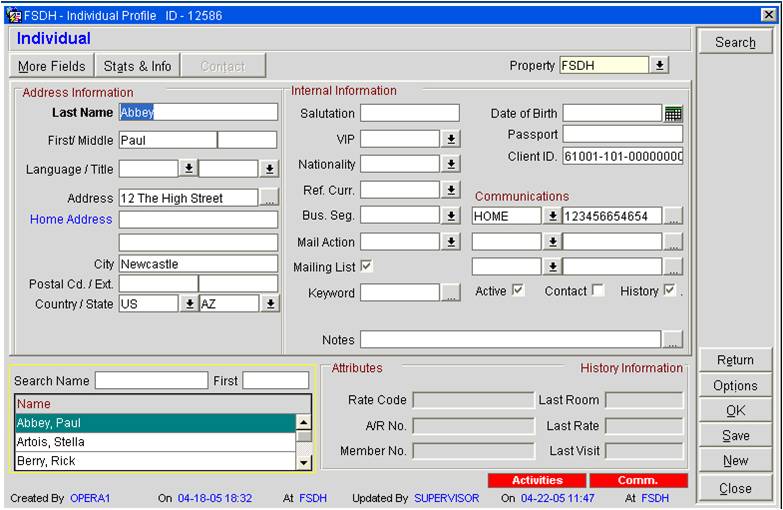Expand the Mail Action dropdown

(450, 242)
